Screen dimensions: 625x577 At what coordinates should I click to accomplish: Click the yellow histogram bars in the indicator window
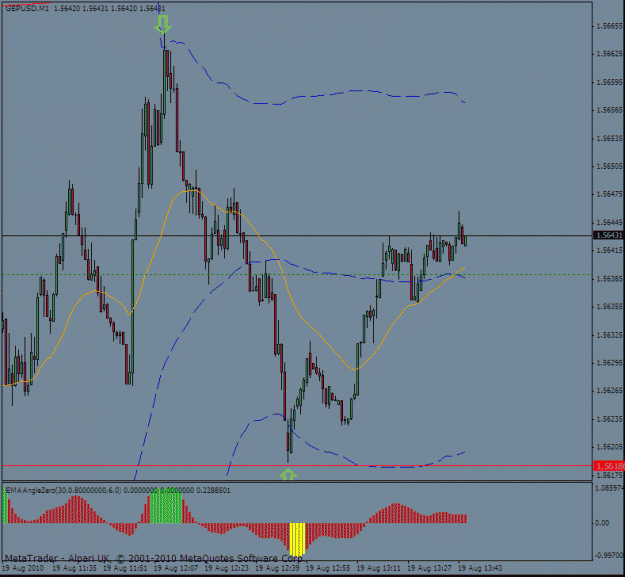coord(297,539)
